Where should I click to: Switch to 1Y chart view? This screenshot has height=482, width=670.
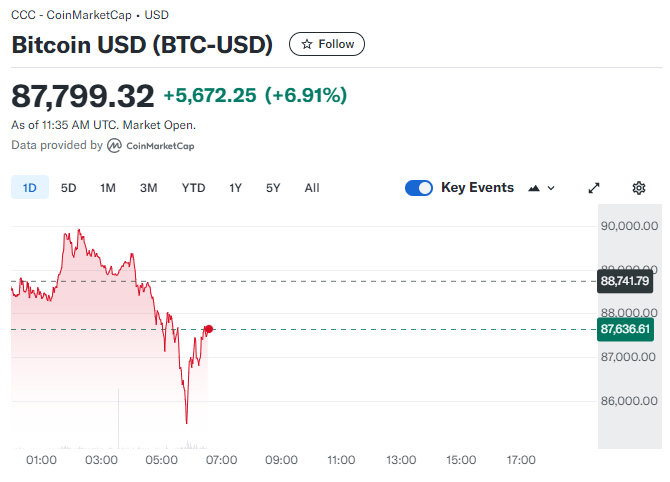tap(235, 188)
